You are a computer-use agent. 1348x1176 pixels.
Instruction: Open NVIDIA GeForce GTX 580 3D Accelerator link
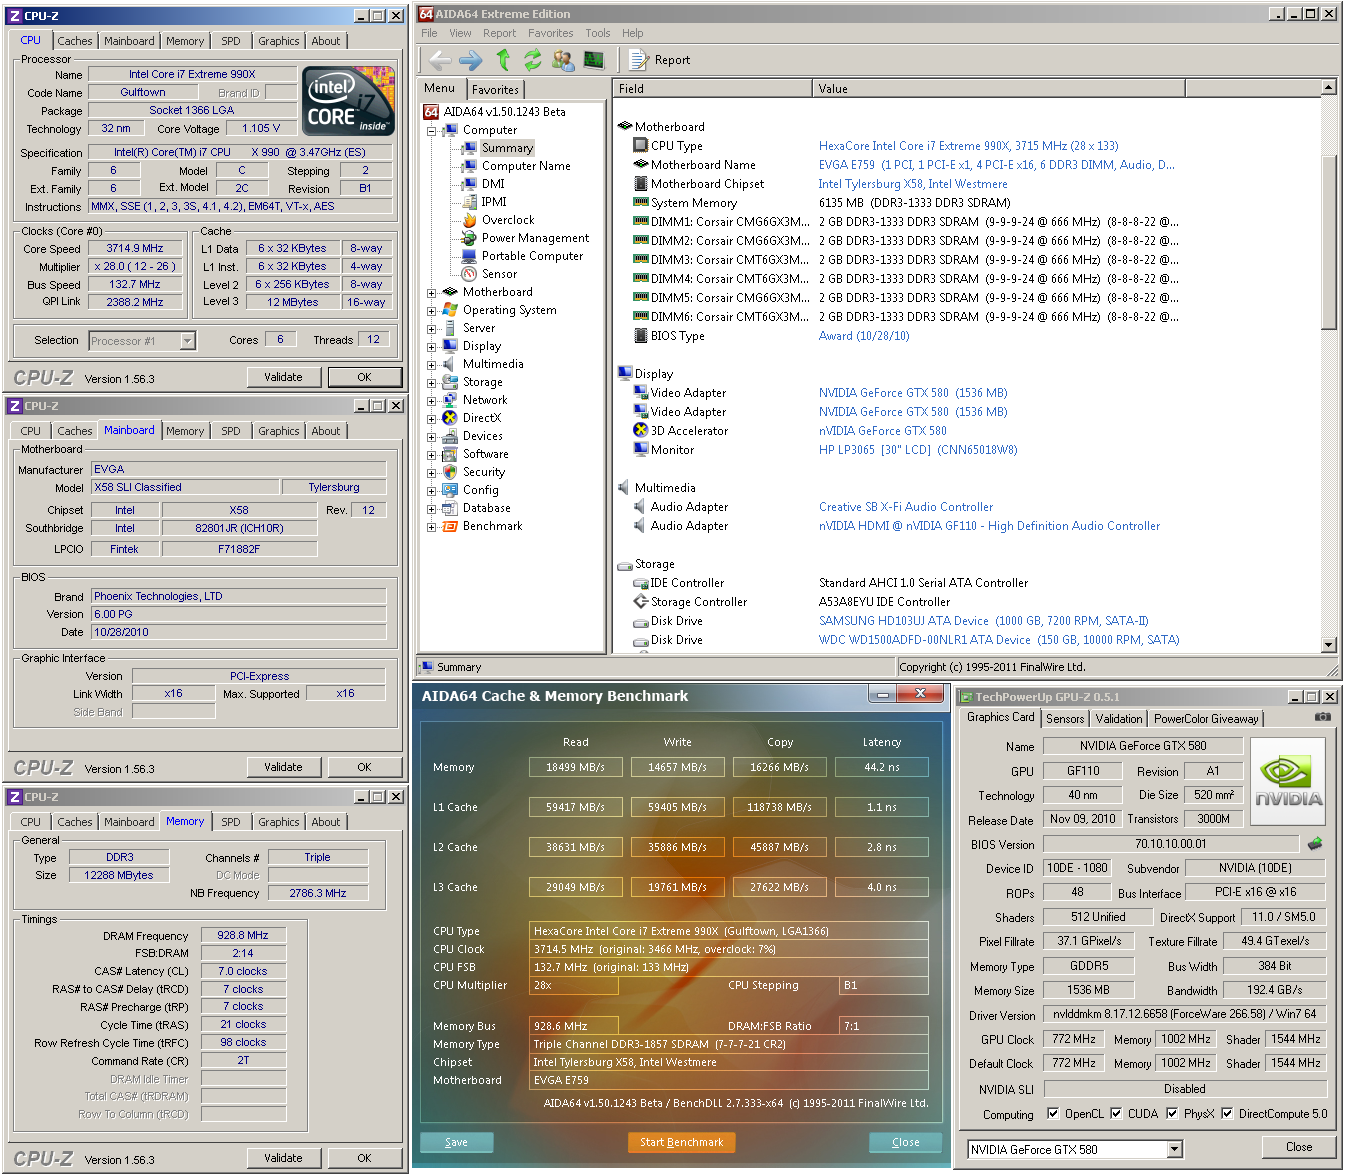[882, 431]
